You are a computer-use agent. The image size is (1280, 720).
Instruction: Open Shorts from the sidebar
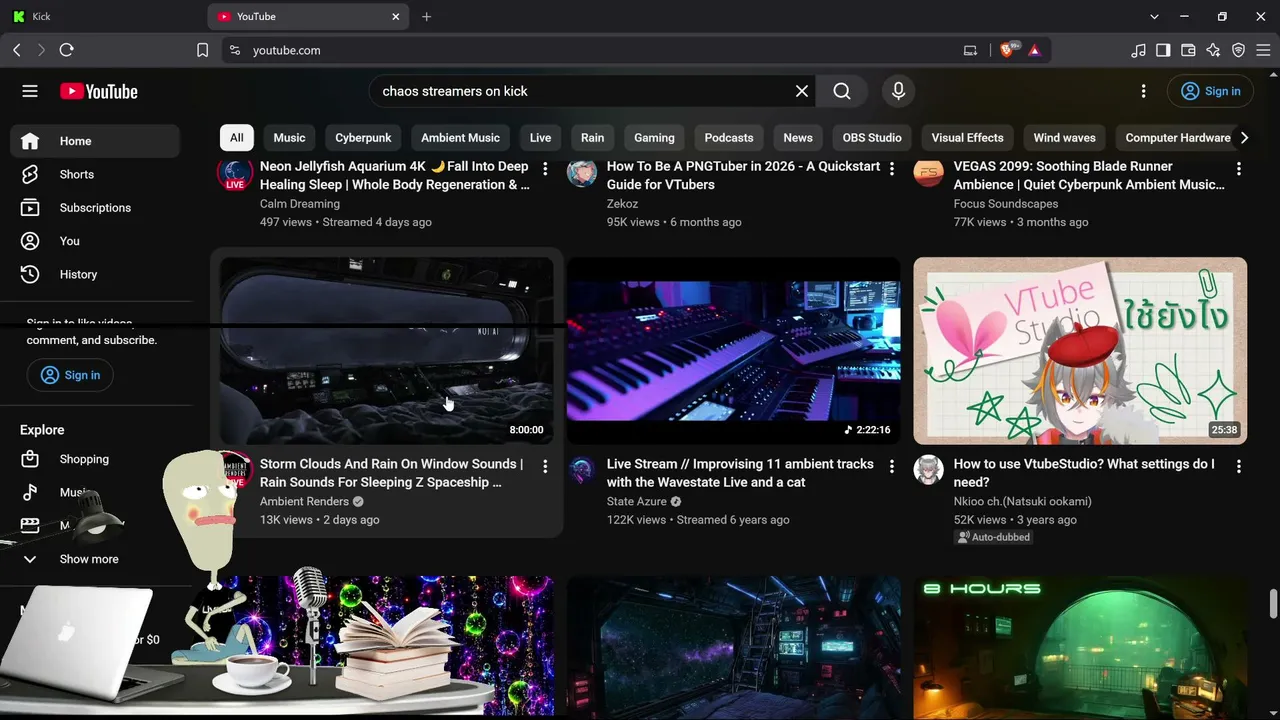(95, 174)
